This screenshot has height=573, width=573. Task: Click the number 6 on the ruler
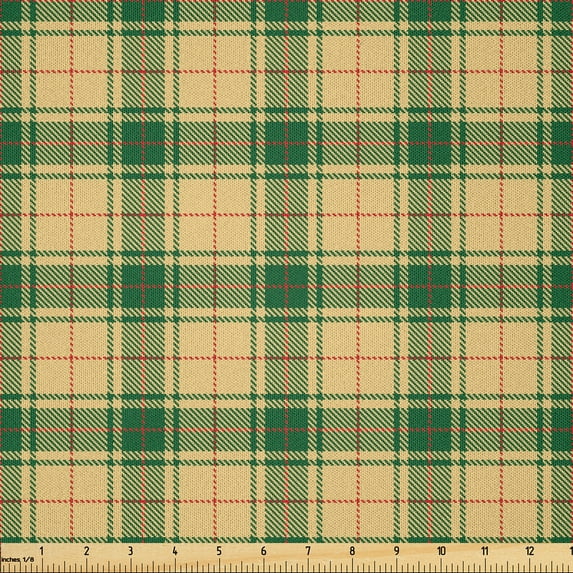(x=263, y=551)
